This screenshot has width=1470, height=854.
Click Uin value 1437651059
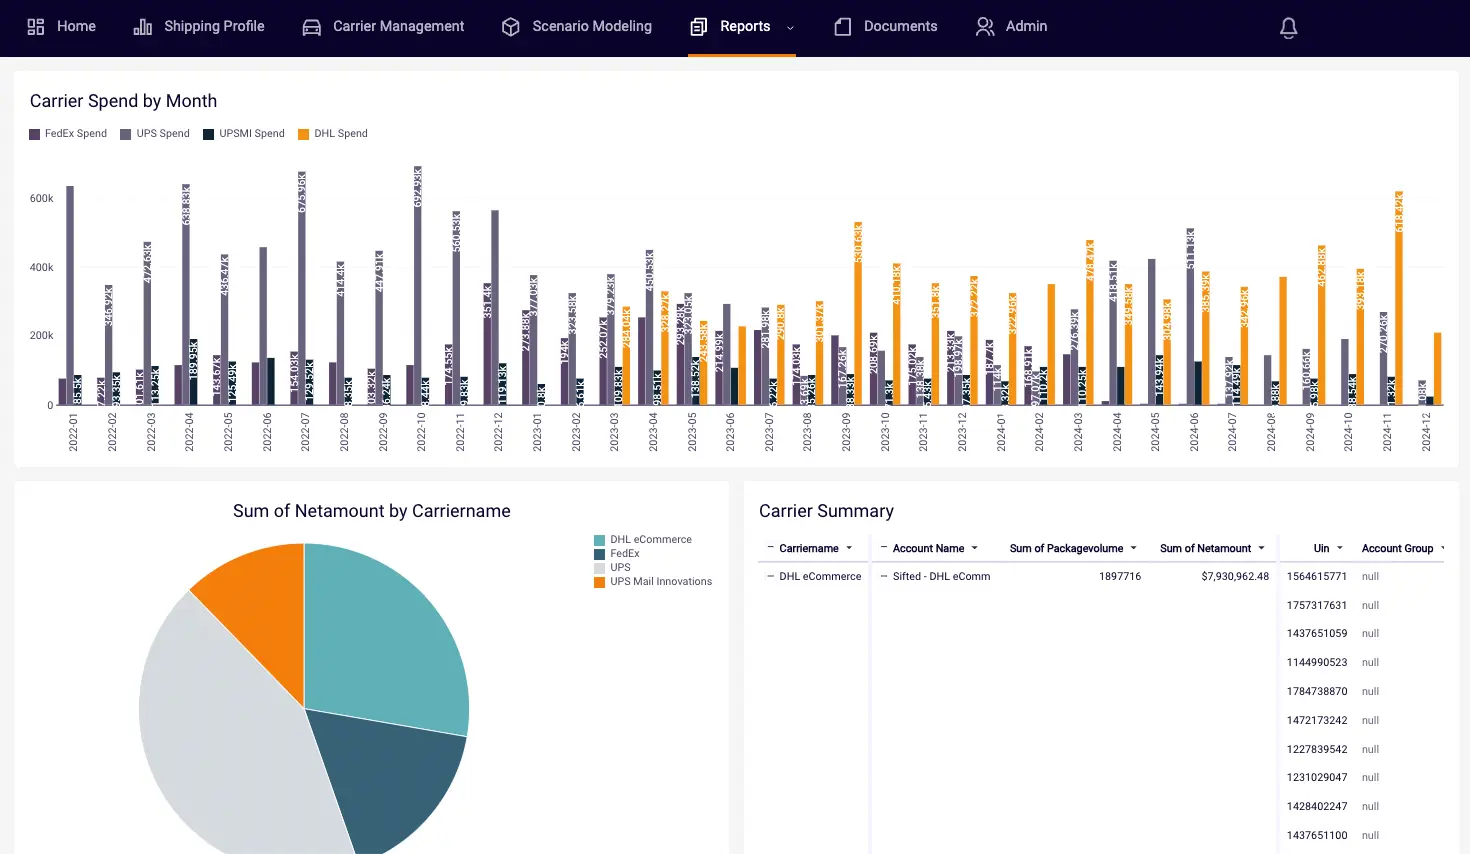click(1316, 633)
